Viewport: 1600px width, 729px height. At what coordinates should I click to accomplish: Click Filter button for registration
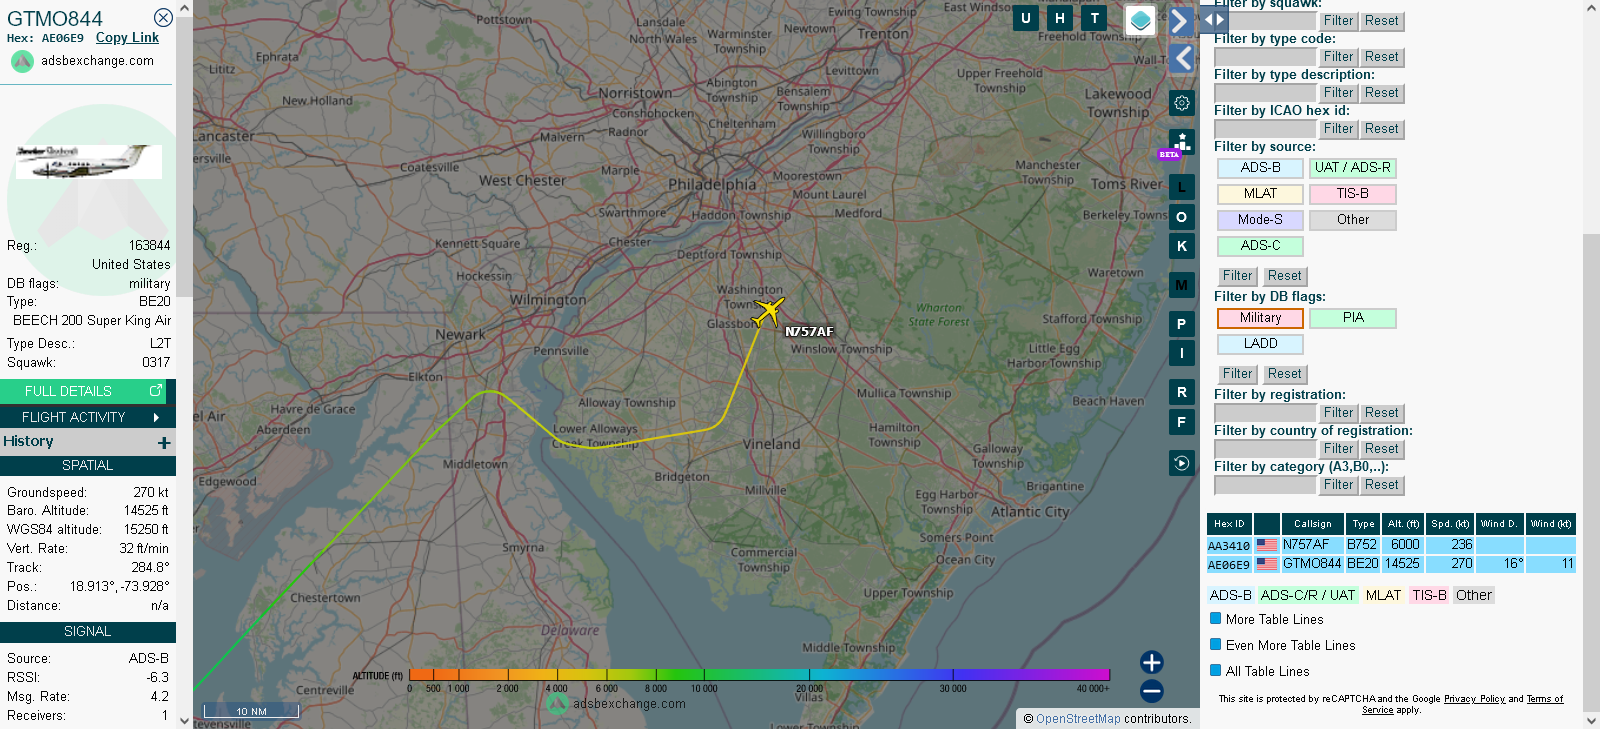(1338, 413)
